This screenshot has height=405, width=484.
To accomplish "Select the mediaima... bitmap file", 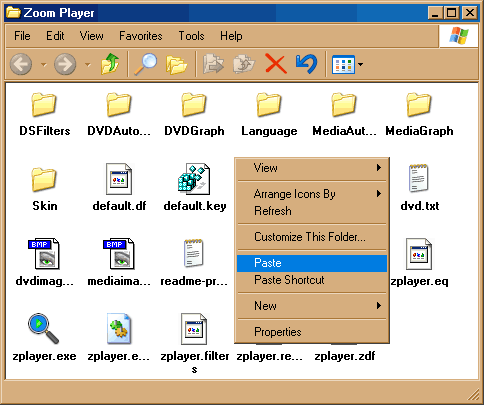I will [x=119, y=263].
